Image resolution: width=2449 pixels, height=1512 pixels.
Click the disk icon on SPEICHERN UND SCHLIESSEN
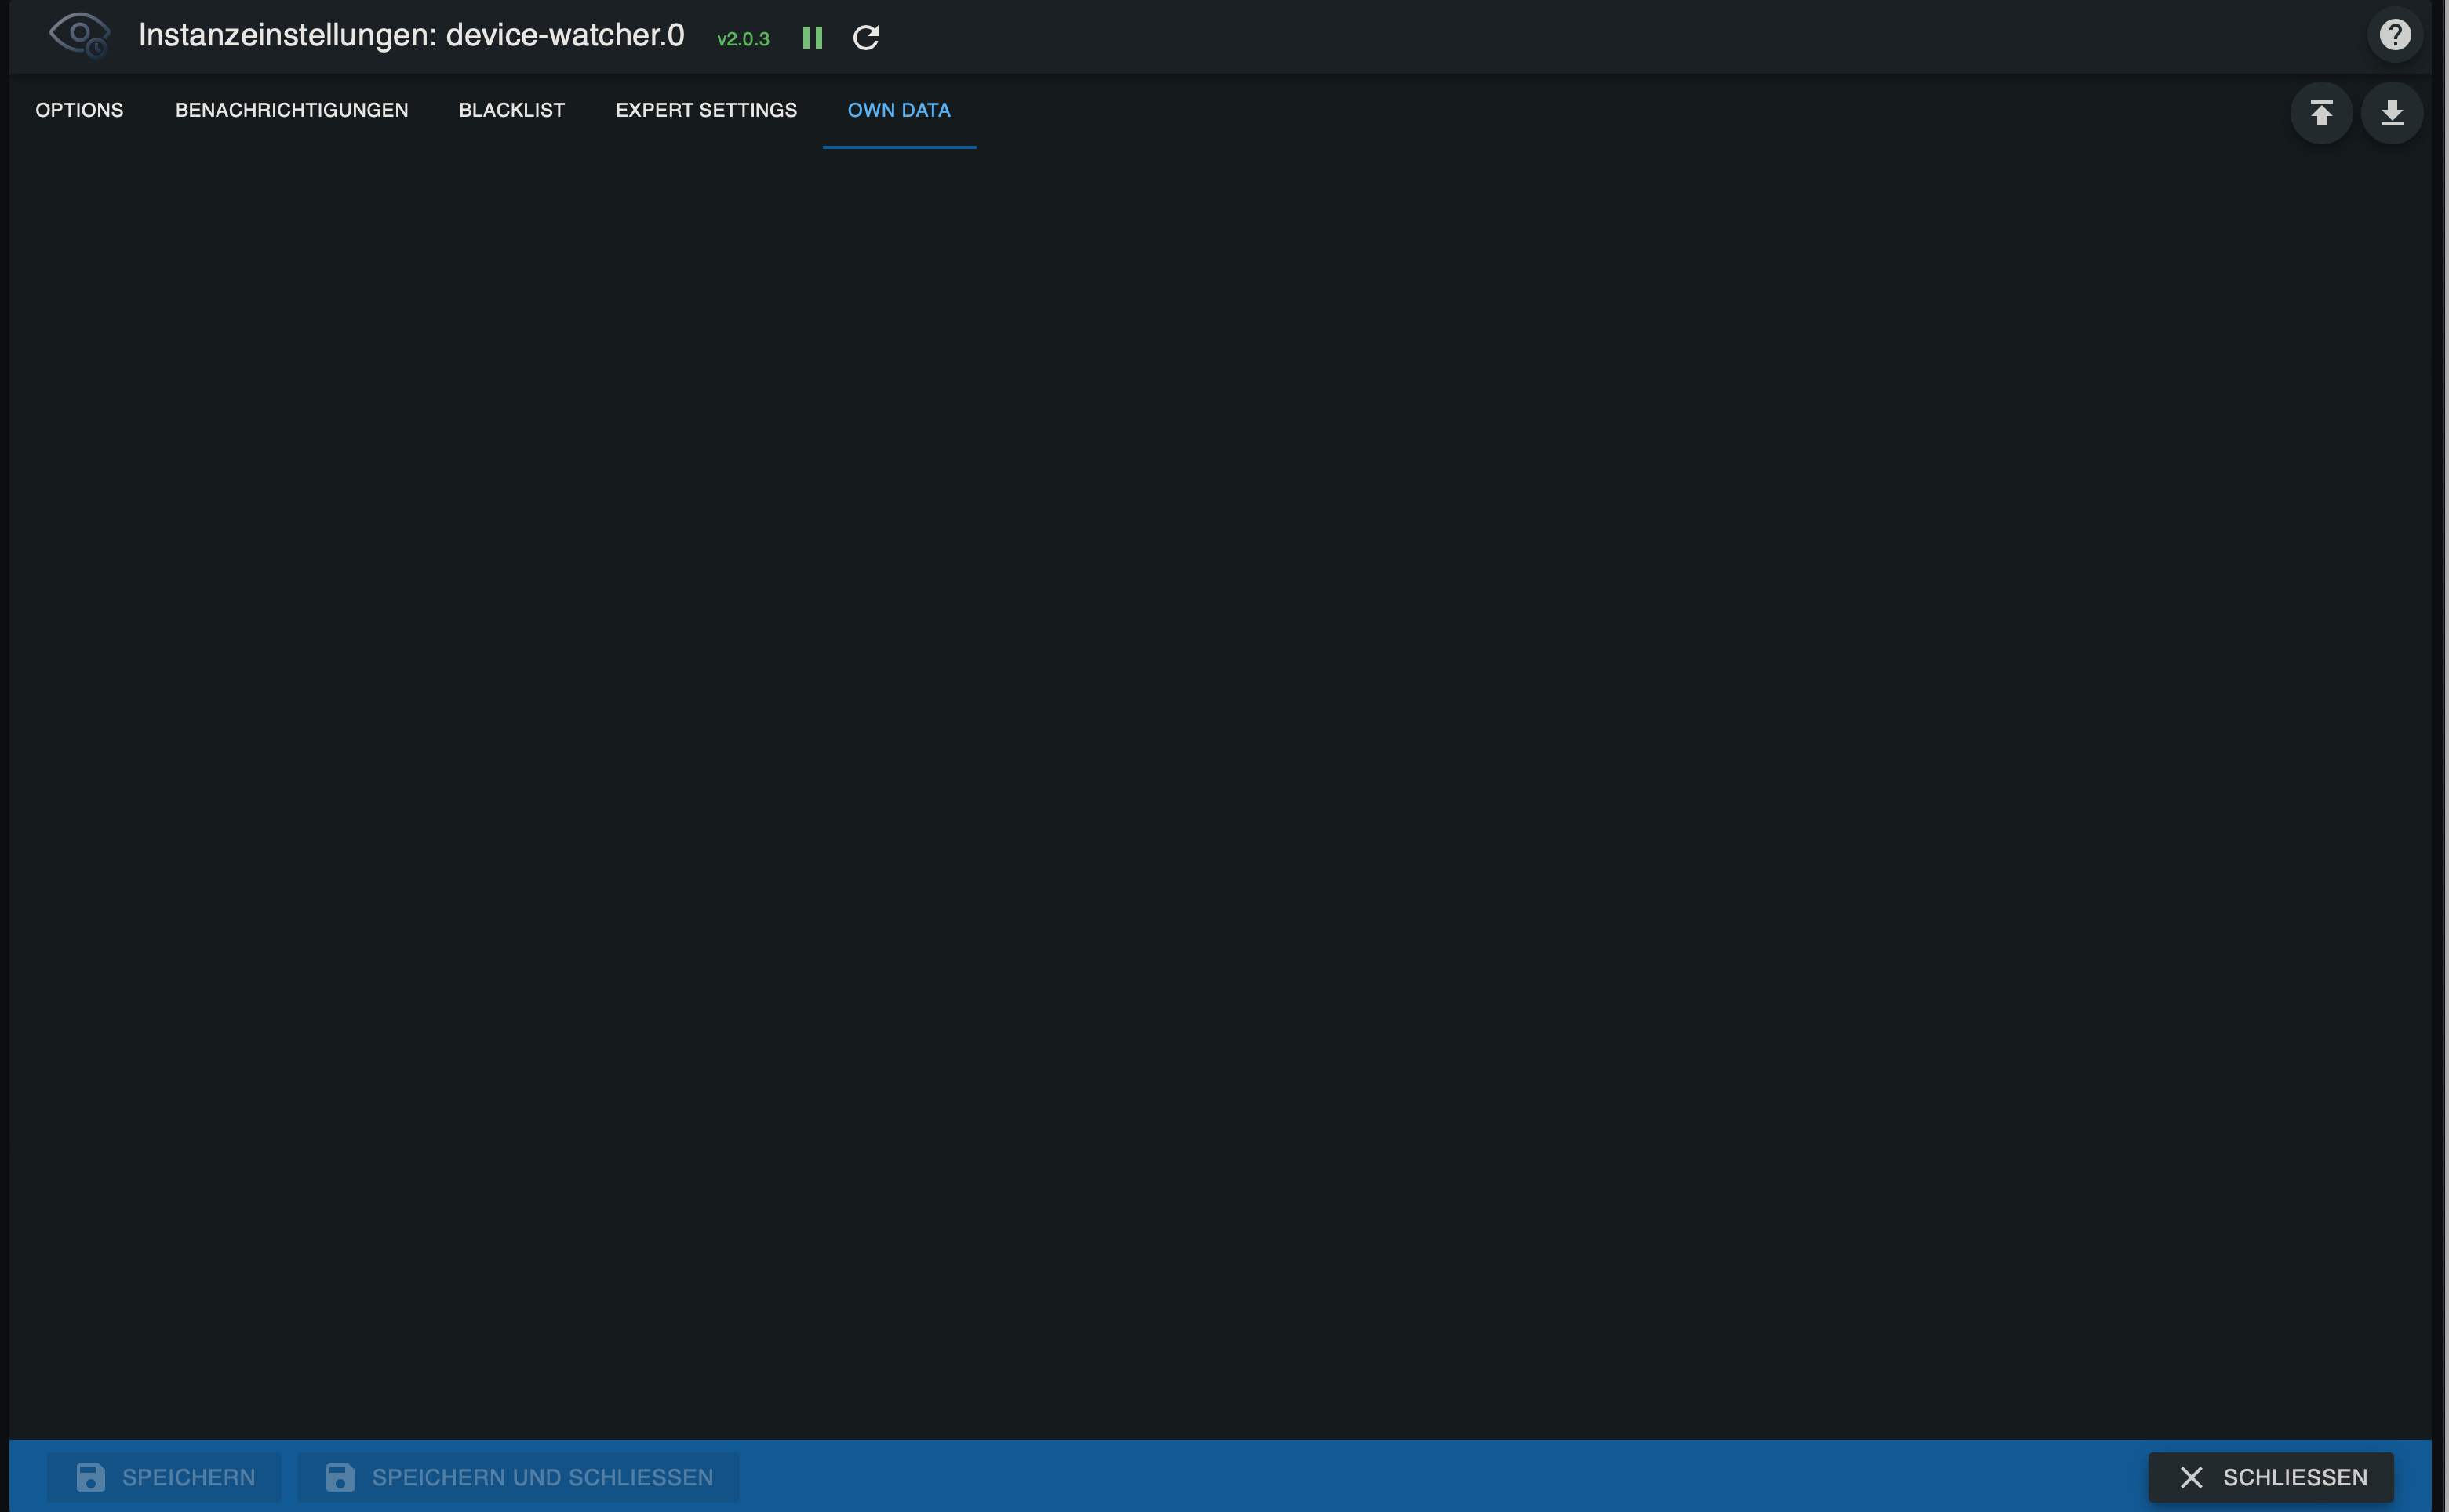click(341, 1476)
